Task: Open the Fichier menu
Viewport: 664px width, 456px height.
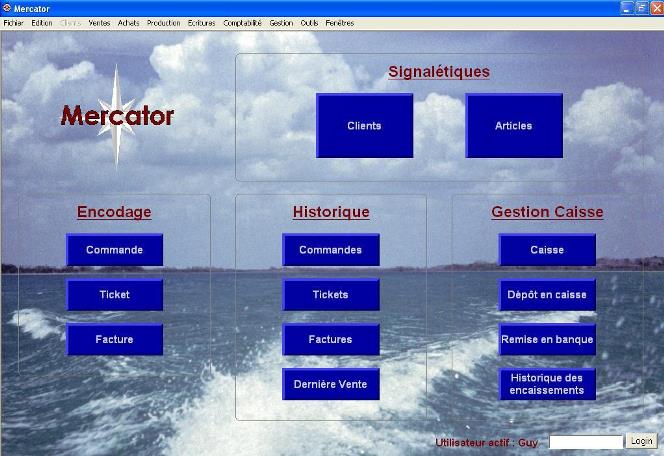Action: [13, 22]
